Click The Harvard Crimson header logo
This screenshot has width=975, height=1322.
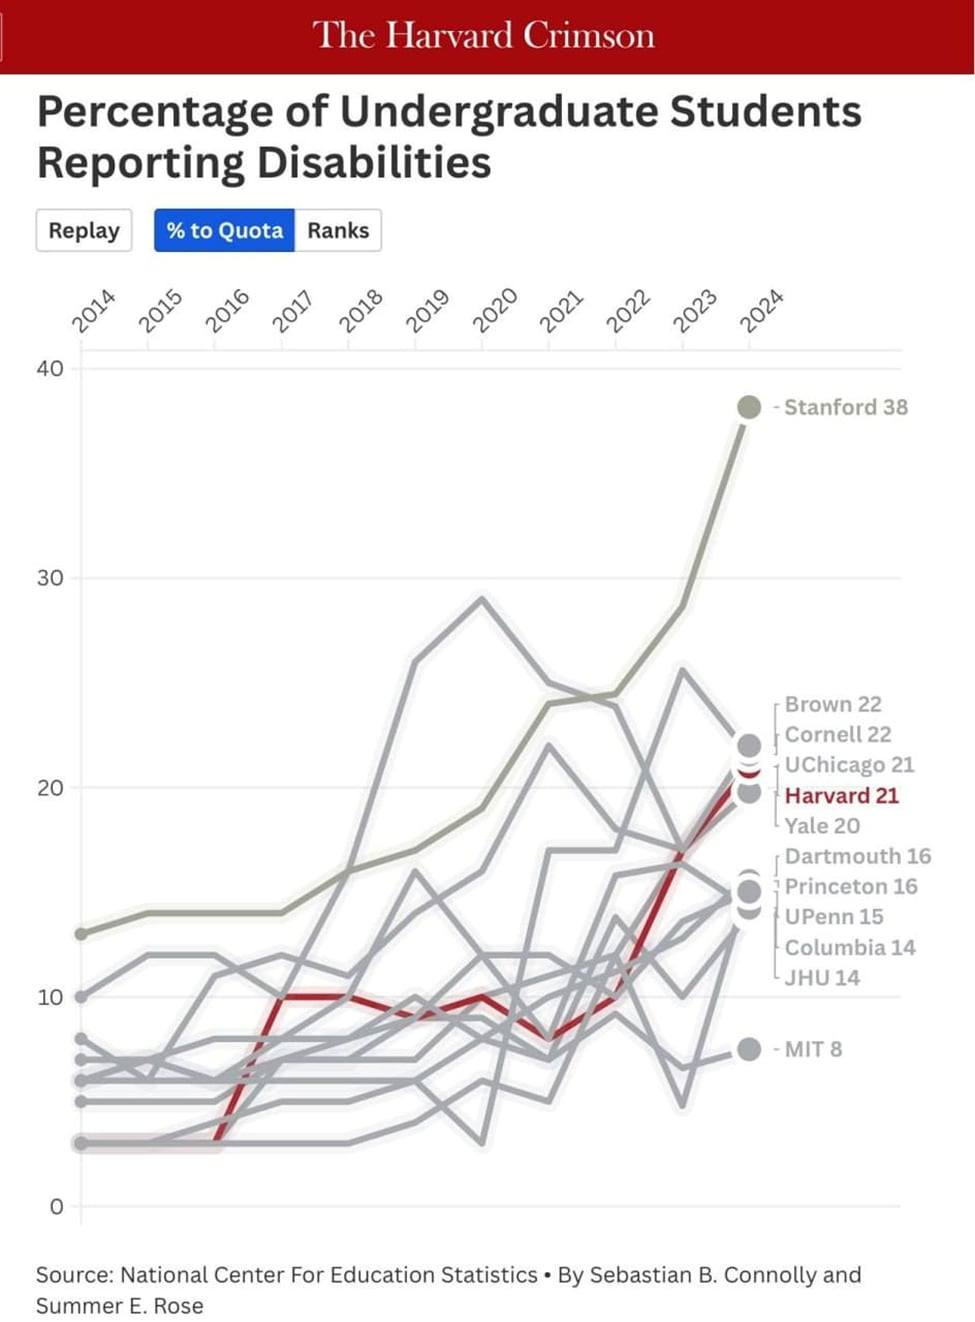pos(484,36)
